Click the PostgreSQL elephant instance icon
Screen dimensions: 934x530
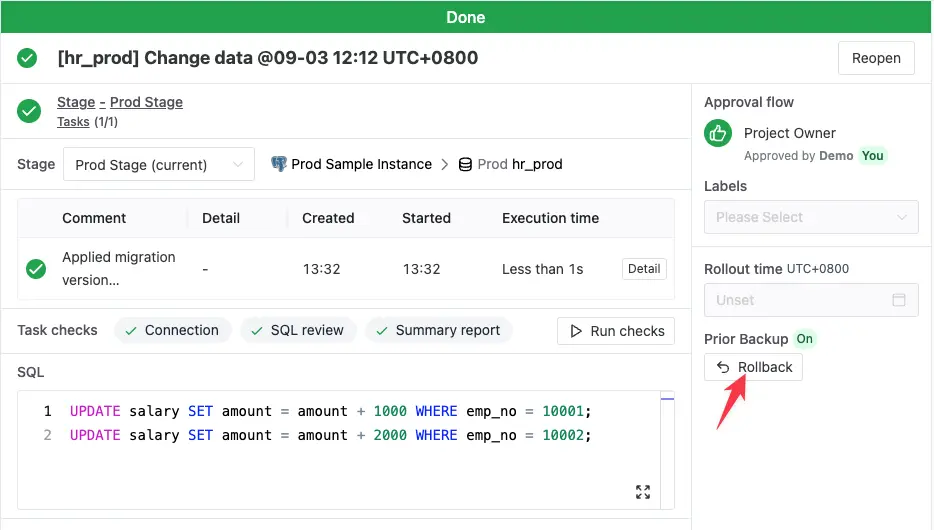(x=279, y=164)
